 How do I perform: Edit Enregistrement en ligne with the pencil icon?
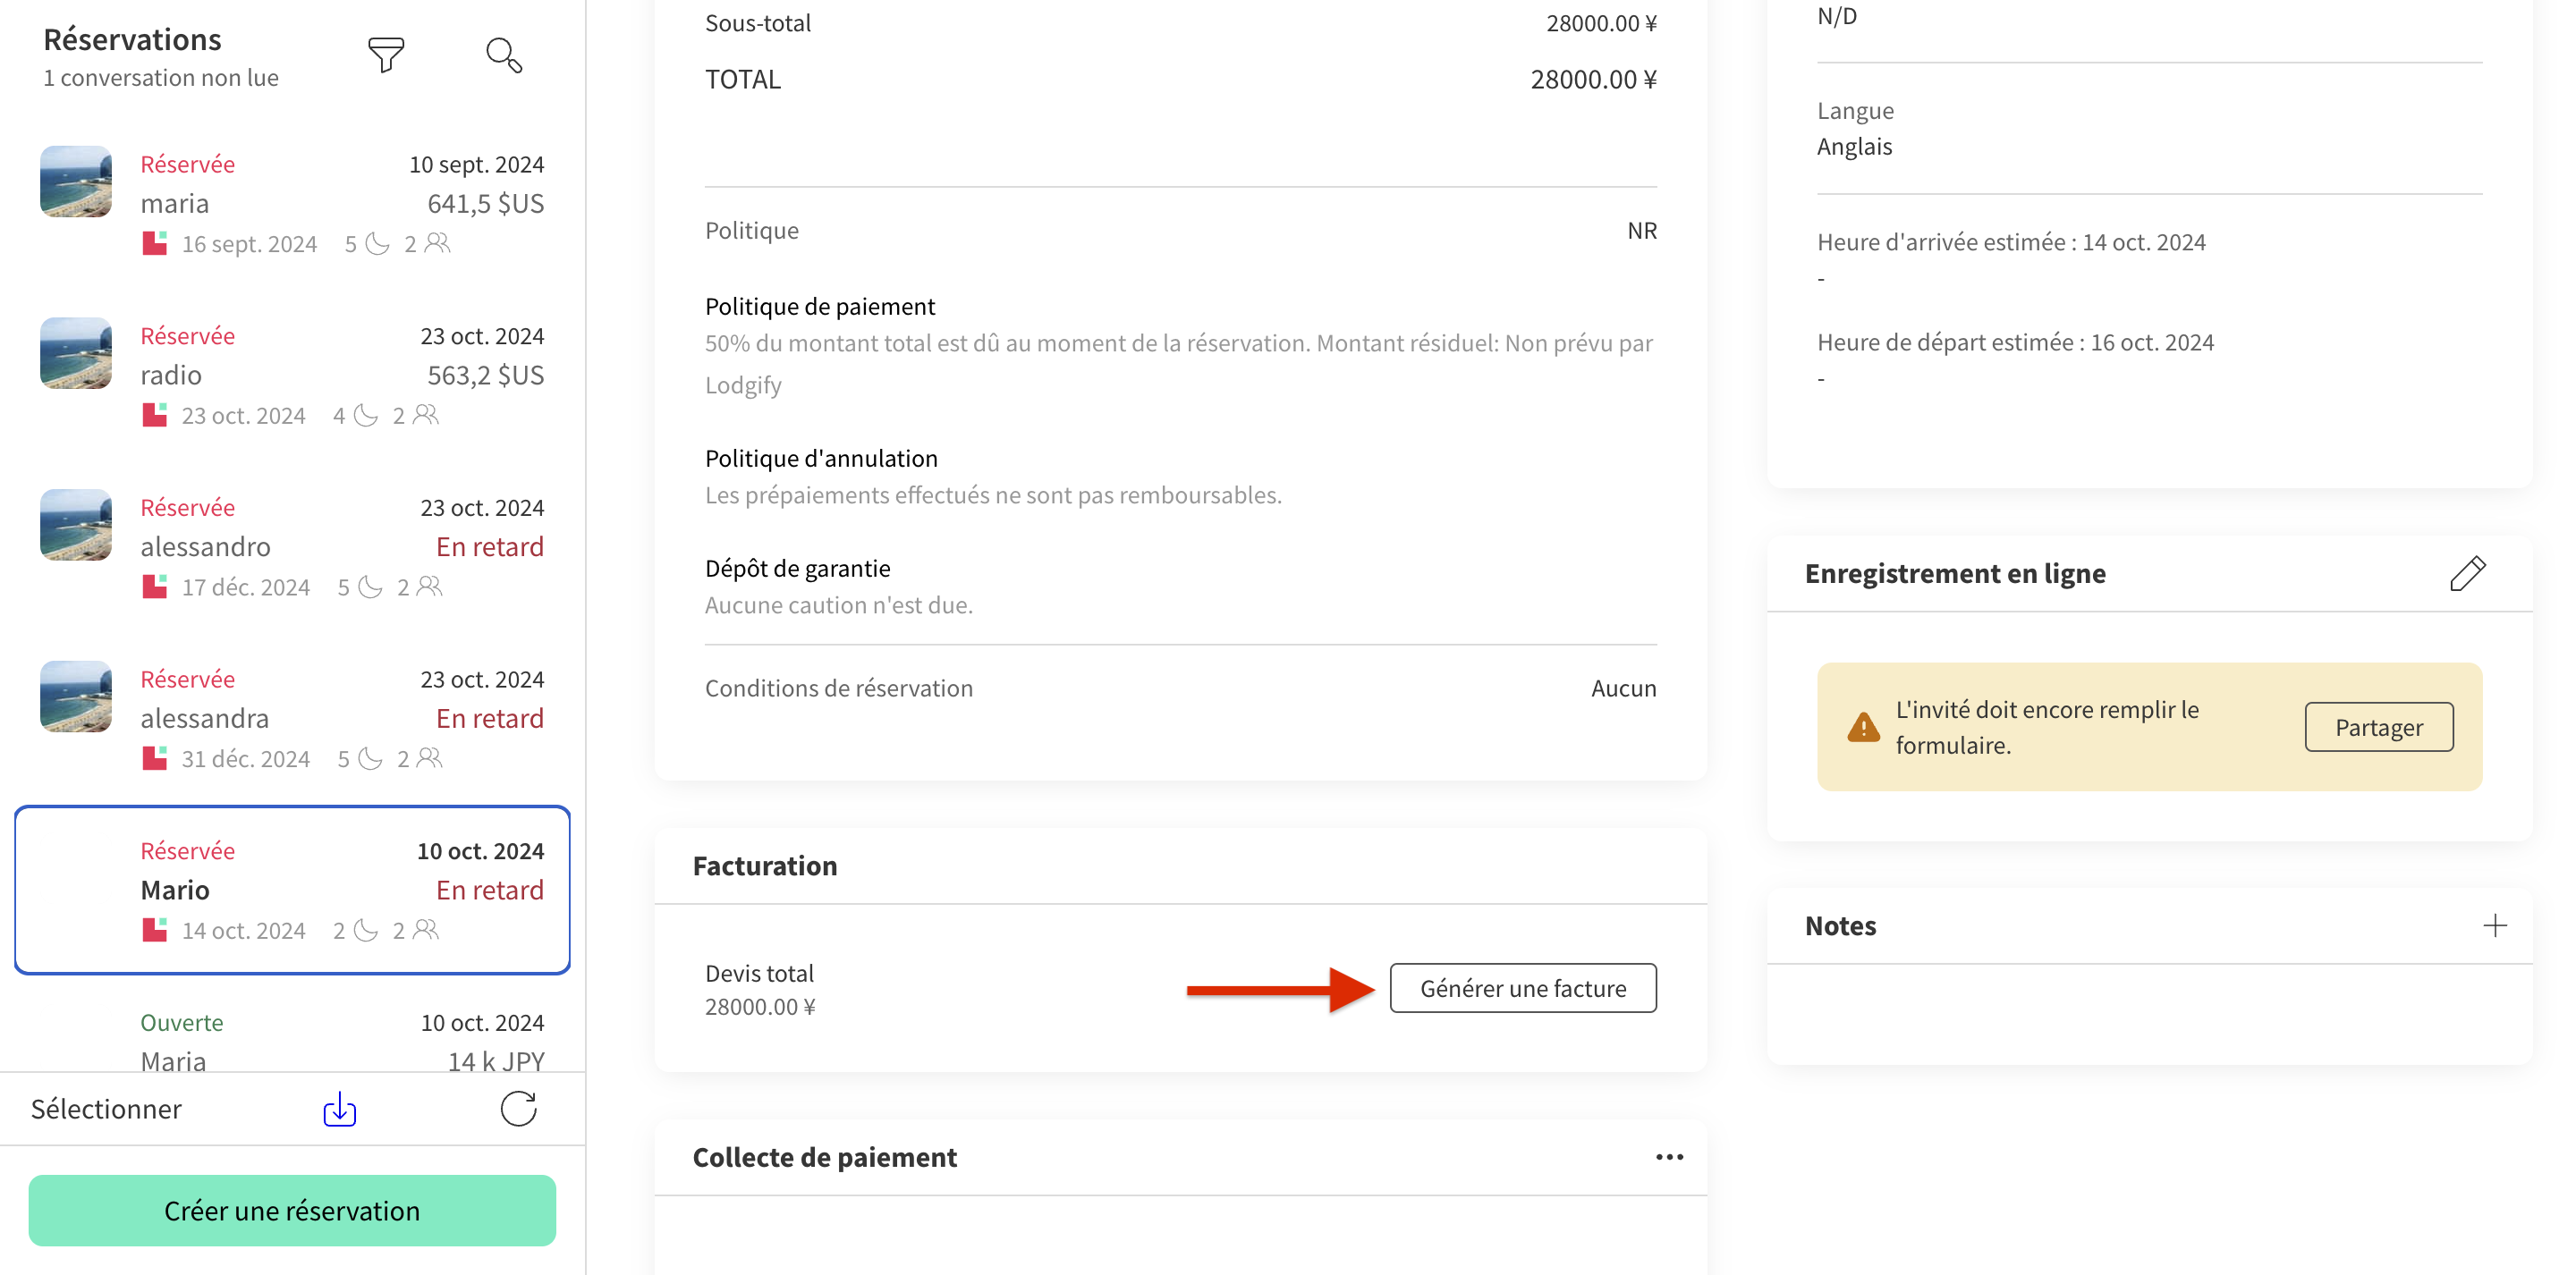pos(2467,574)
